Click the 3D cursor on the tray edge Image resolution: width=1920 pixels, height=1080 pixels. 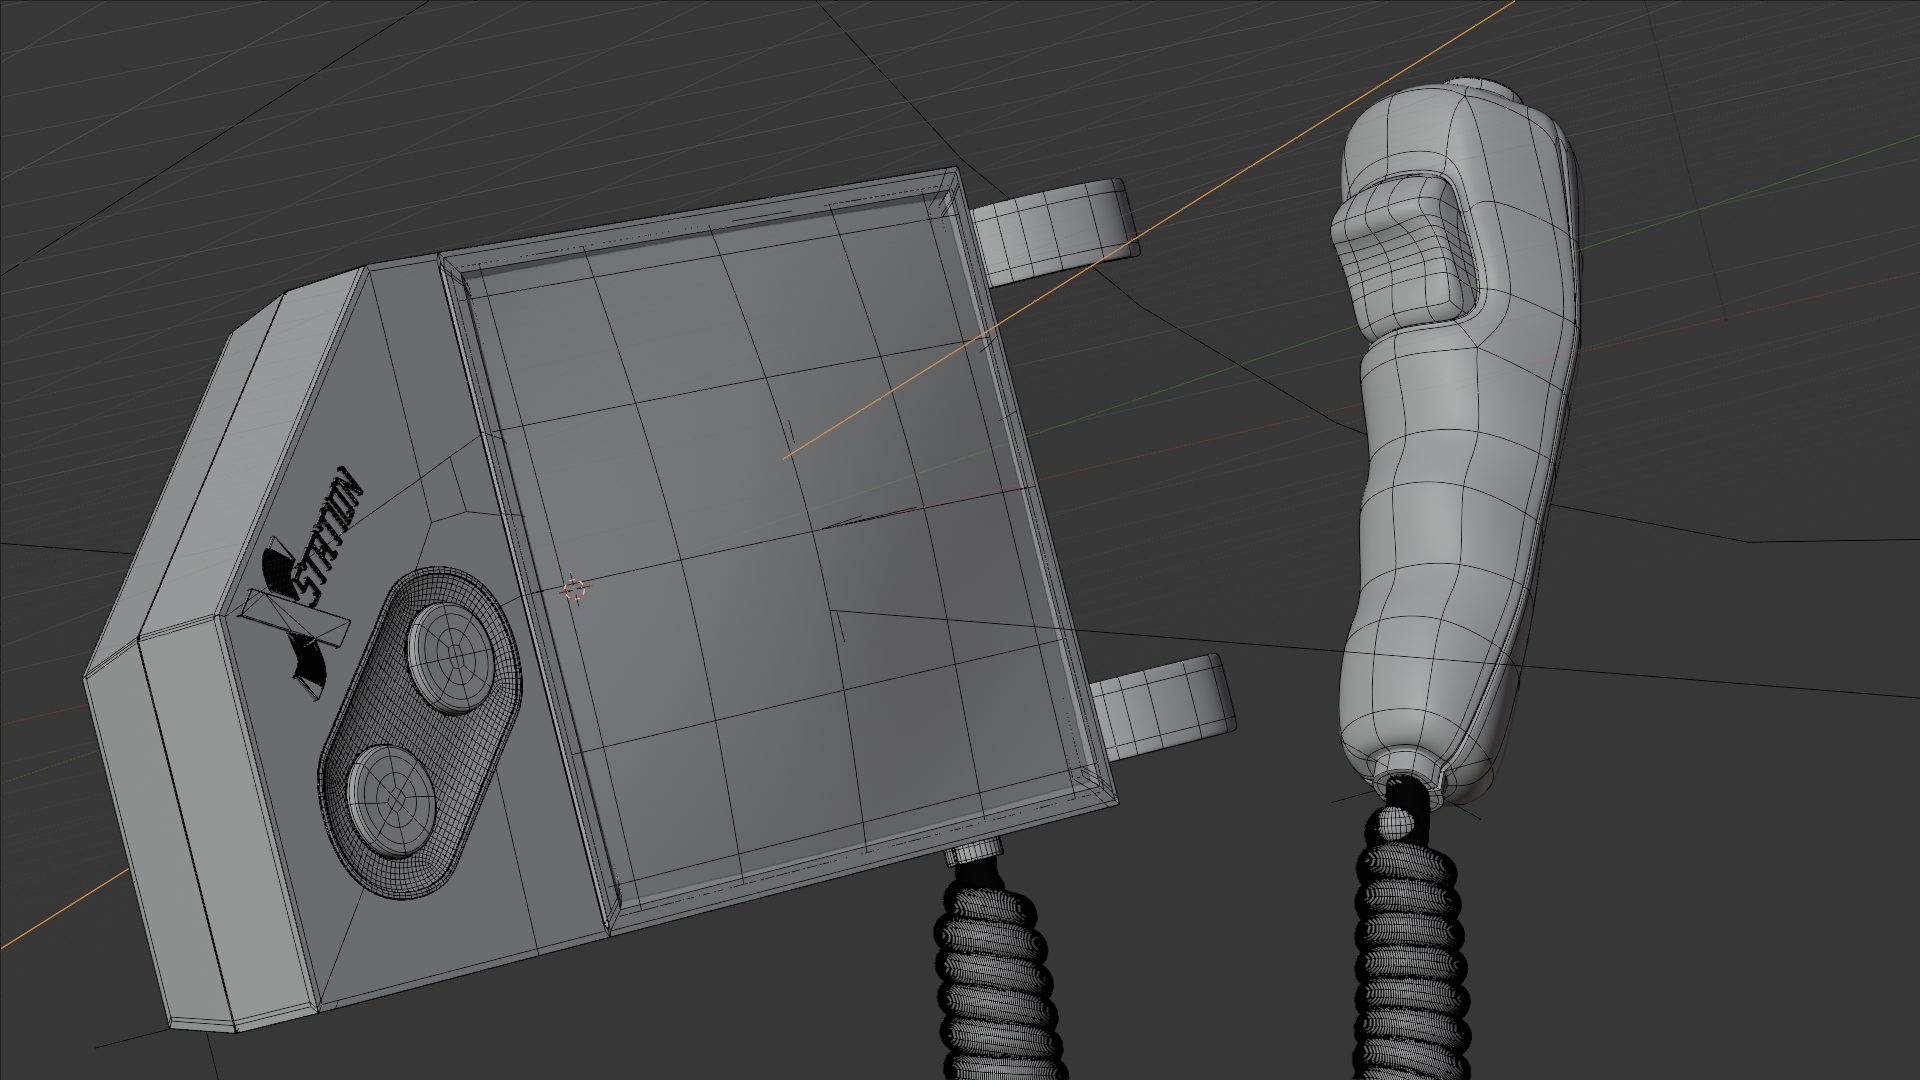pyautogui.click(x=573, y=590)
